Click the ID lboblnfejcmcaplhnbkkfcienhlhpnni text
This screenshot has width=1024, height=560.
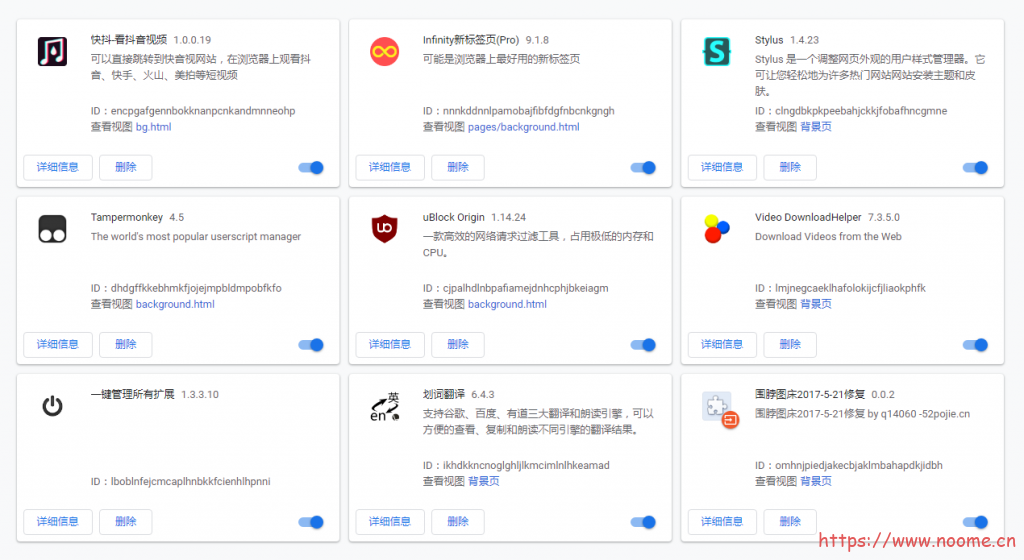tap(180, 481)
